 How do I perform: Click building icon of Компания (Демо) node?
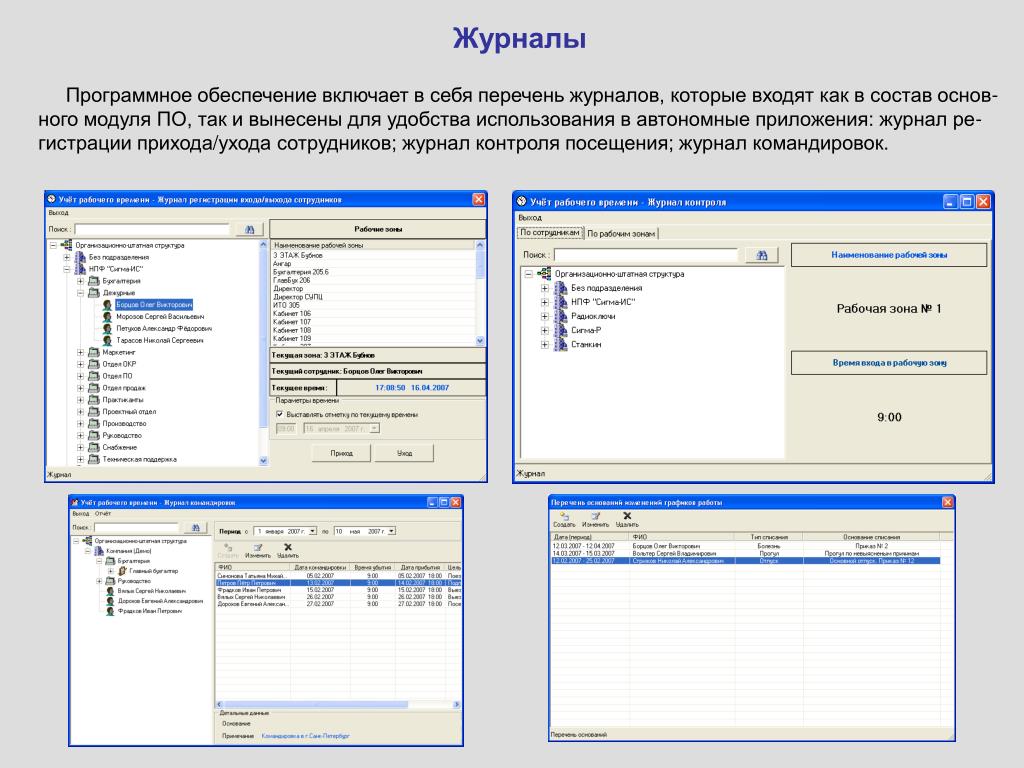(x=99, y=551)
